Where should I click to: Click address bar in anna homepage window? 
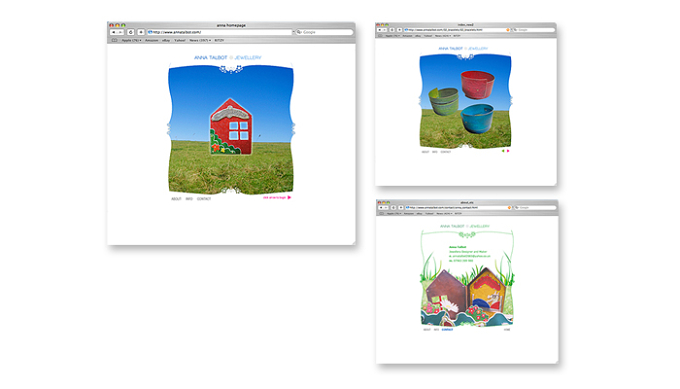[x=220, y=32]
